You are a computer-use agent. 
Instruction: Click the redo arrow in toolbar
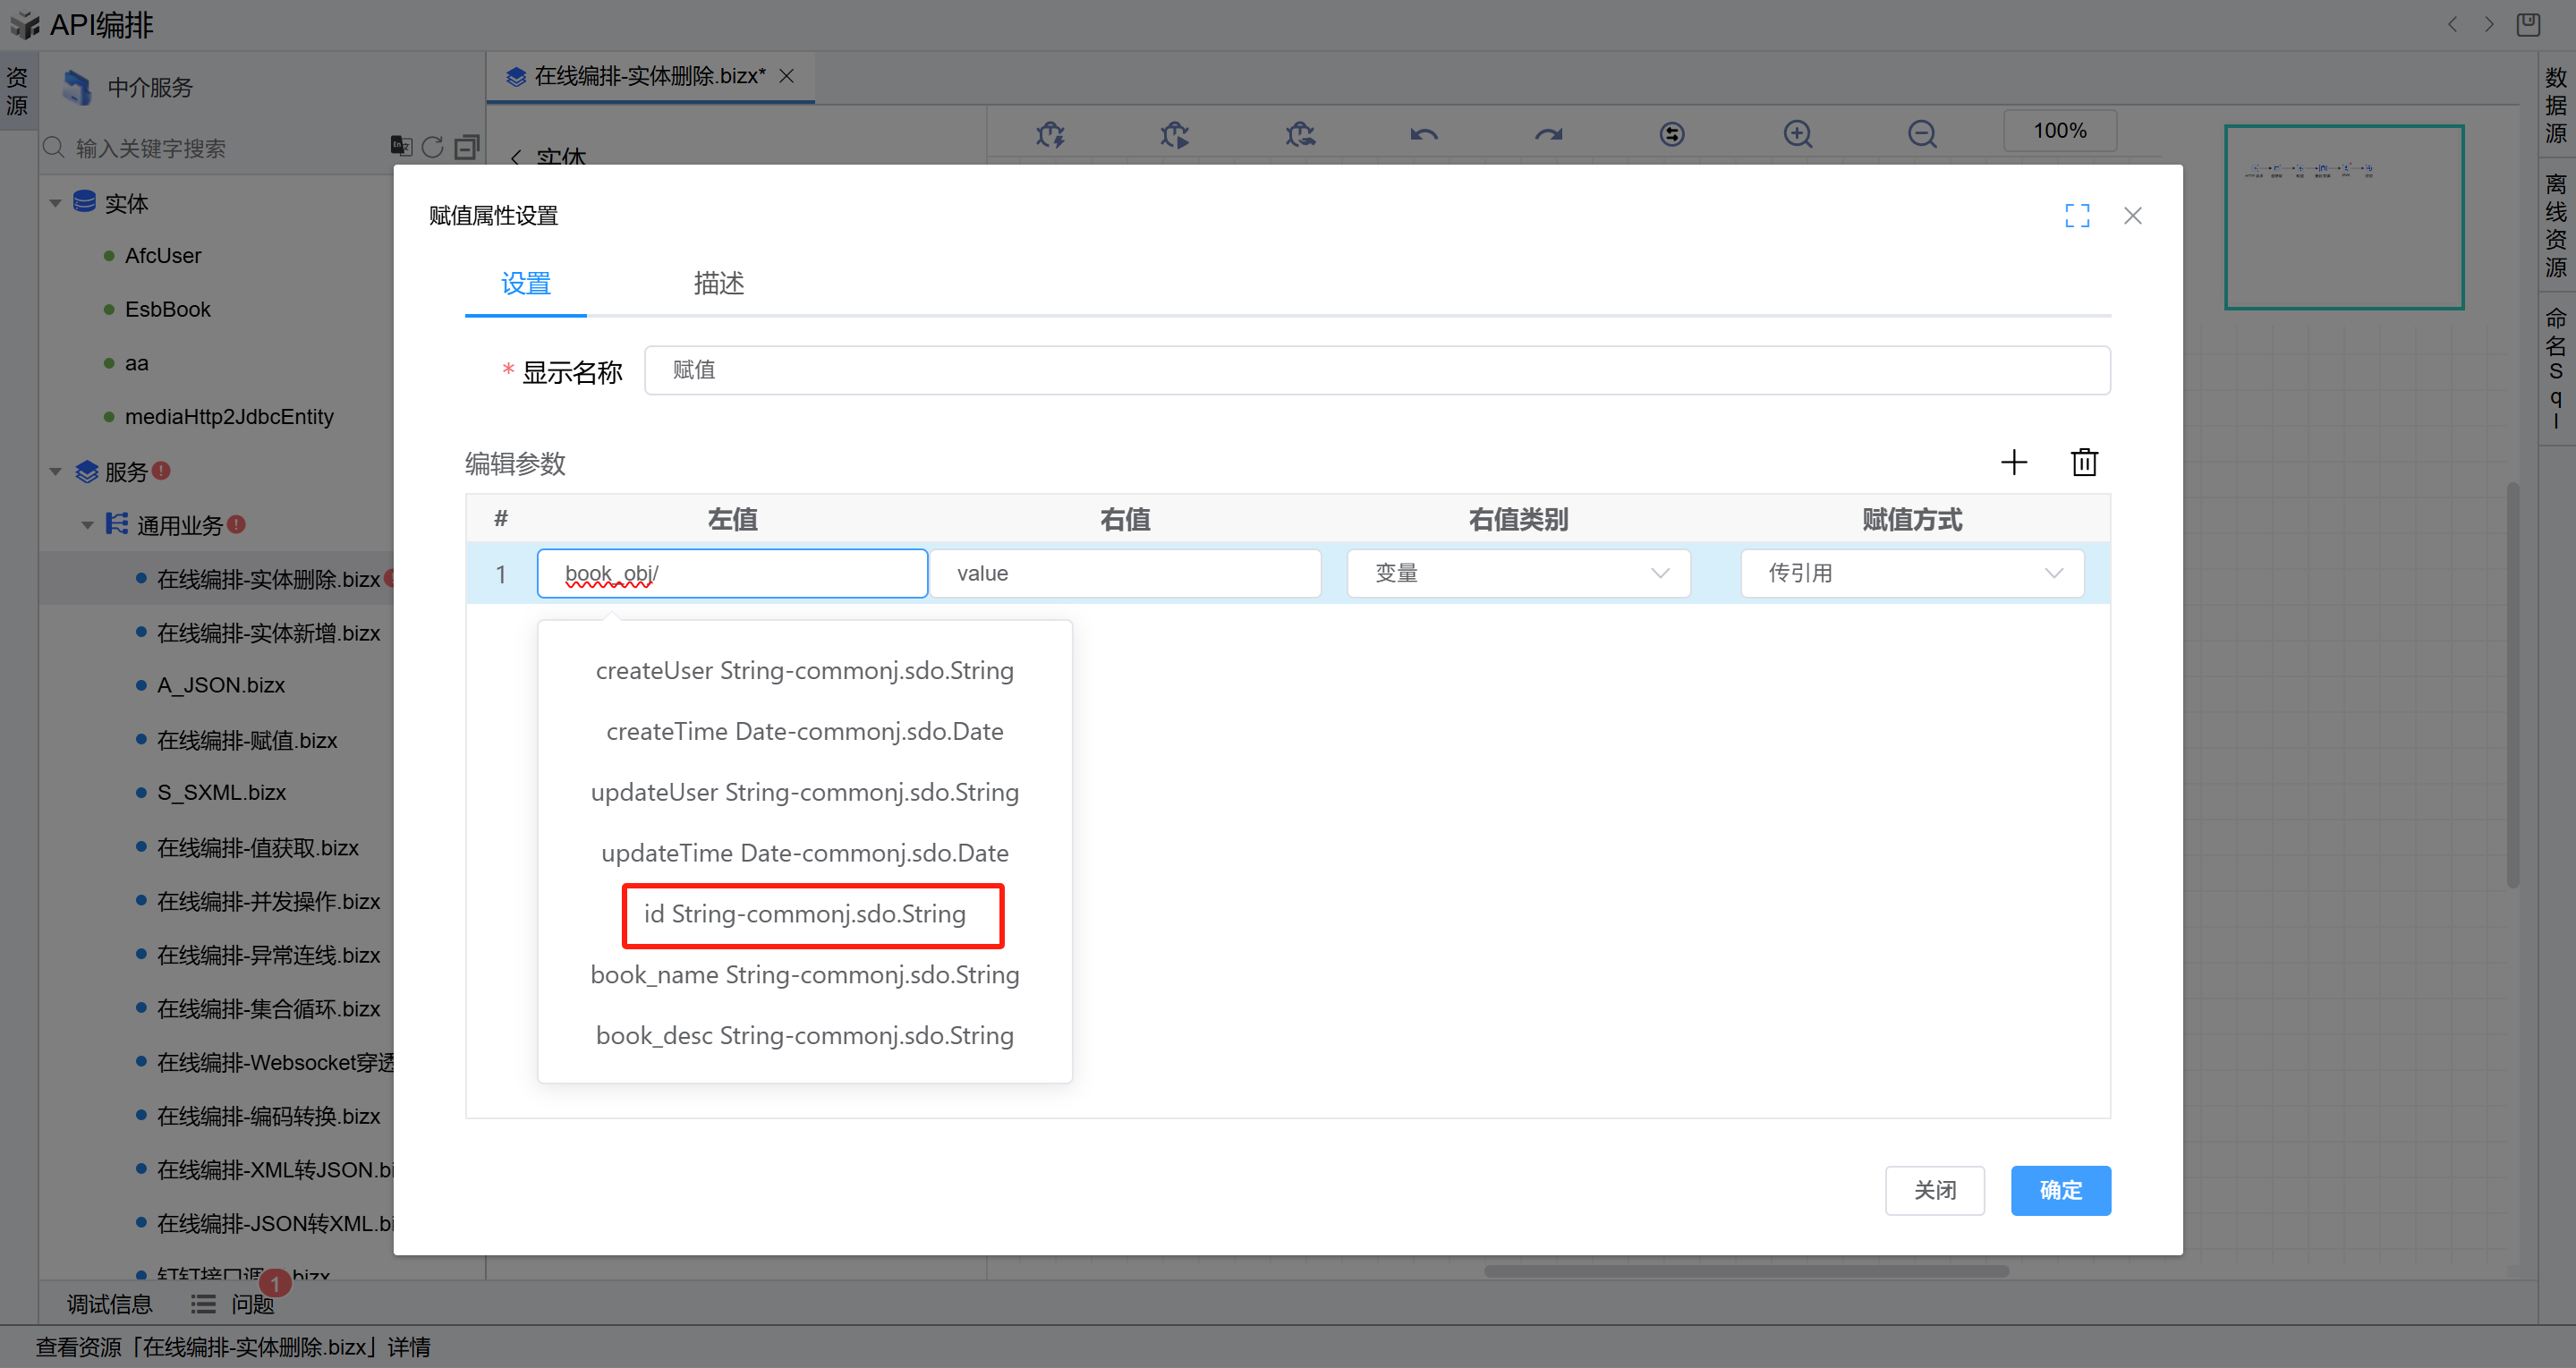pos(1548,133)
